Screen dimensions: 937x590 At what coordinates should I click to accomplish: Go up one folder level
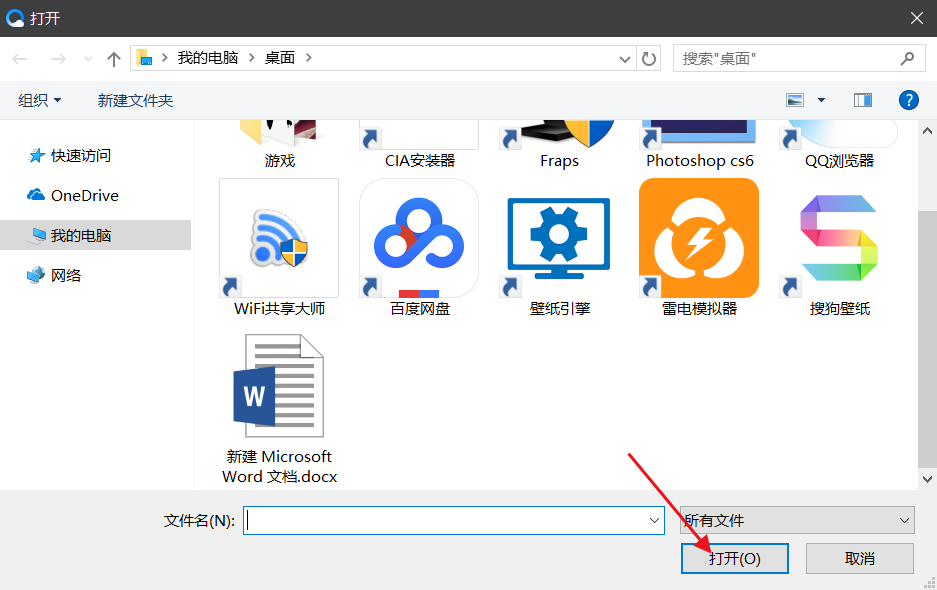pos(114,59)
